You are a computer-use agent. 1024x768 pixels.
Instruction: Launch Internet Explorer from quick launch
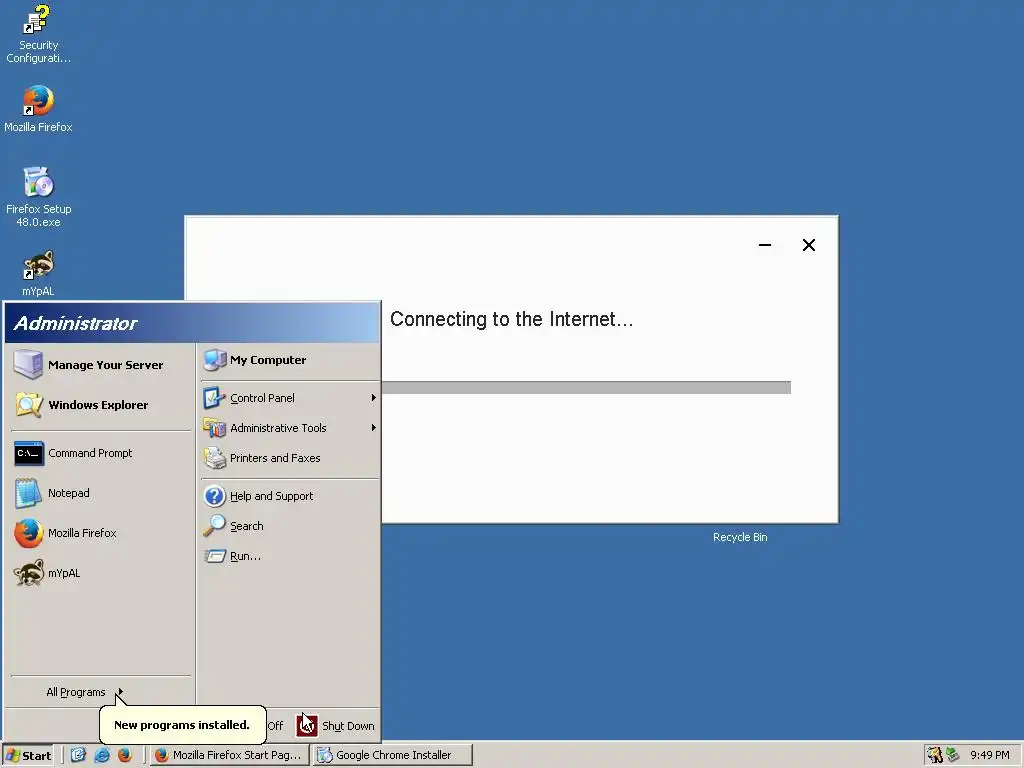click(x=102, y=755)
